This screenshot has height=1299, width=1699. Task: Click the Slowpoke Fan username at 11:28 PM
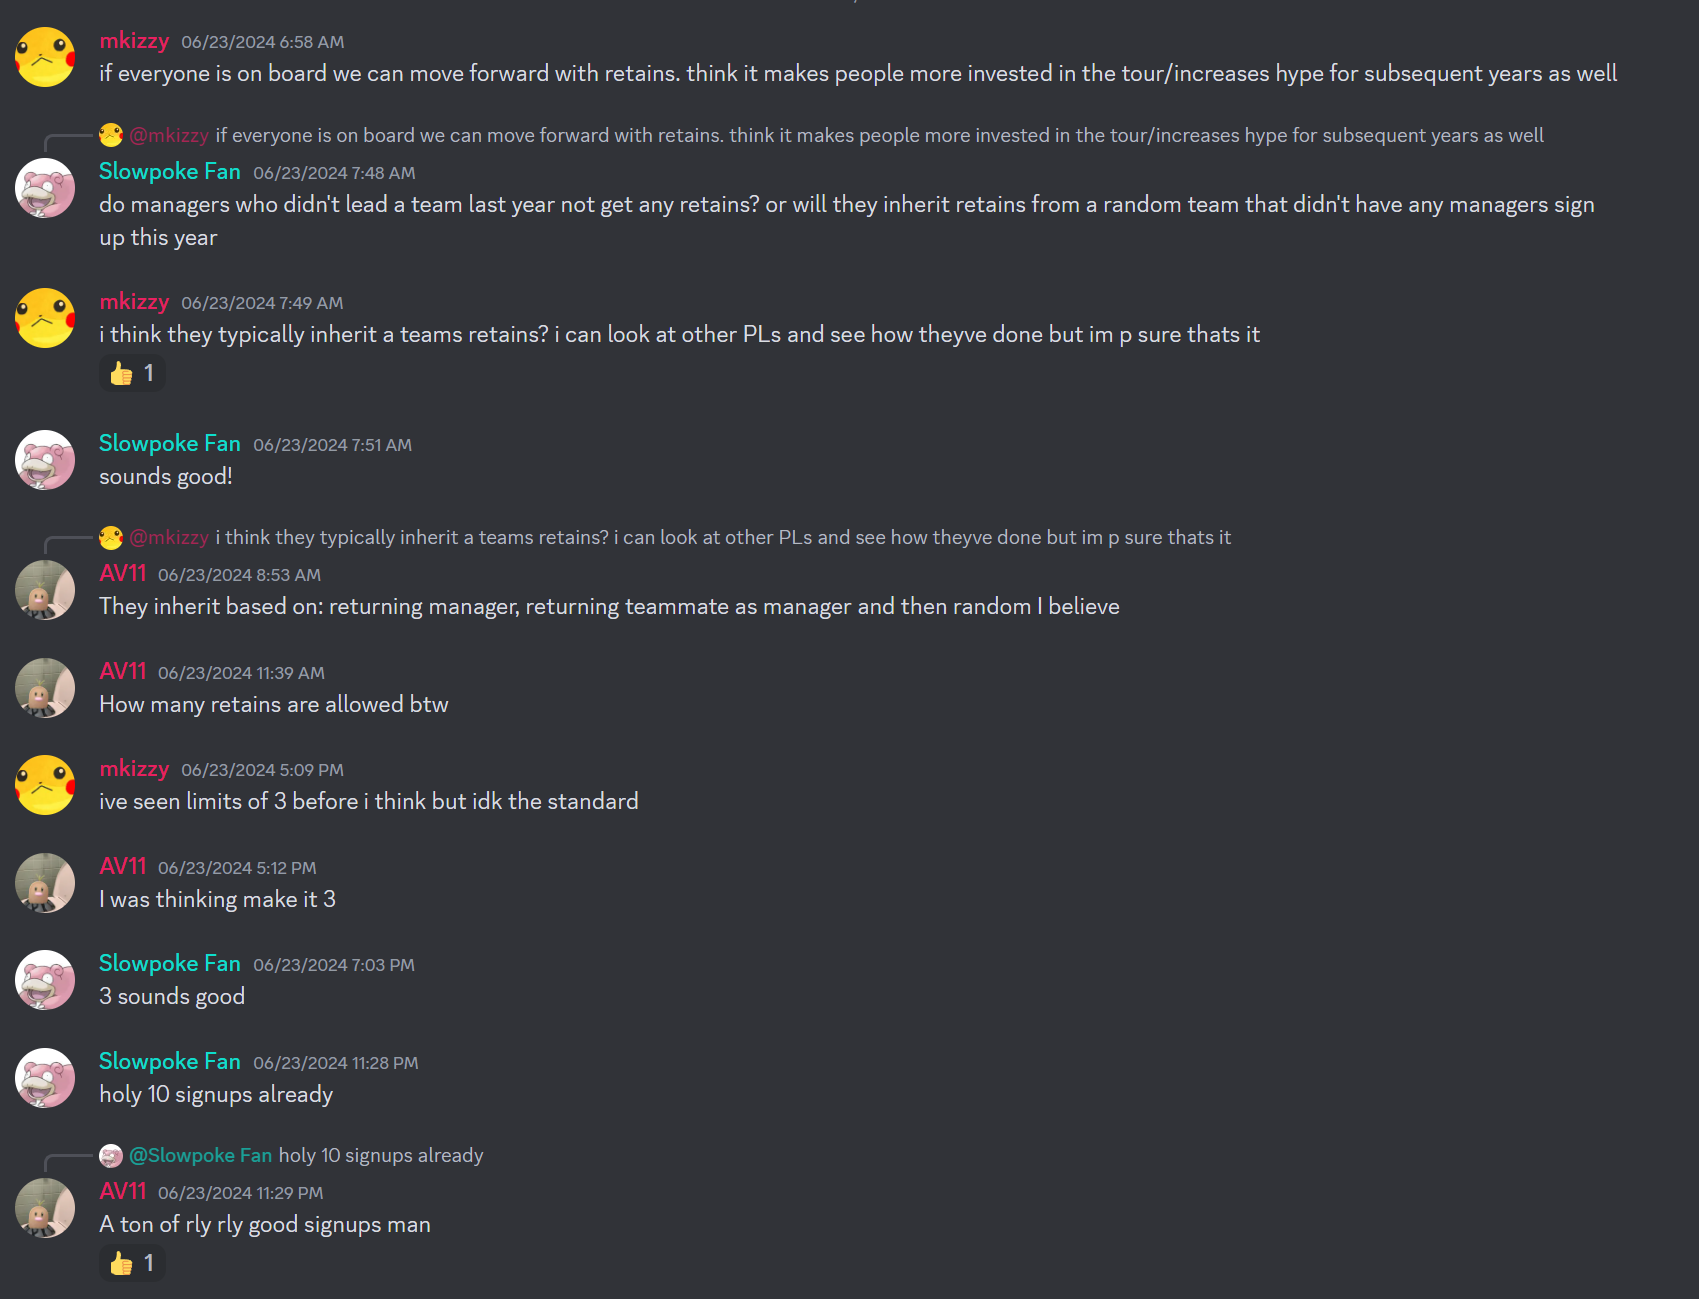pyautogui.click(x=169, y=1062)
